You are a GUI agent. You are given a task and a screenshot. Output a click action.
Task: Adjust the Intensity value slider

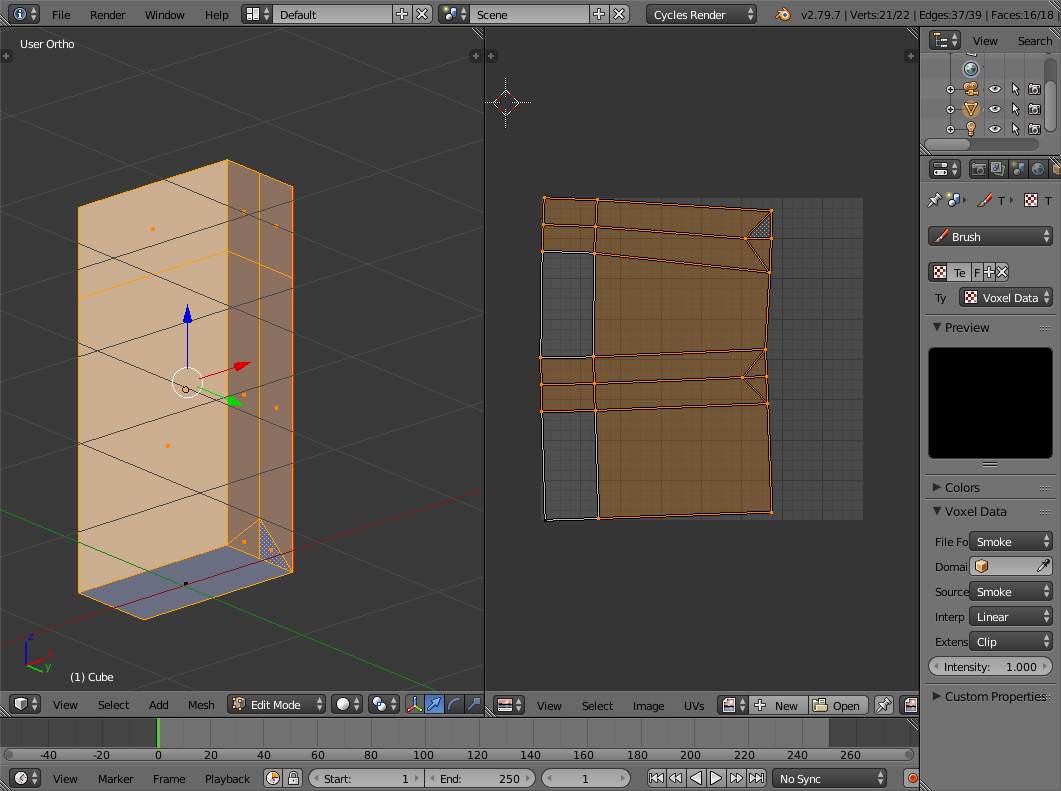click(x=990, y=666)
